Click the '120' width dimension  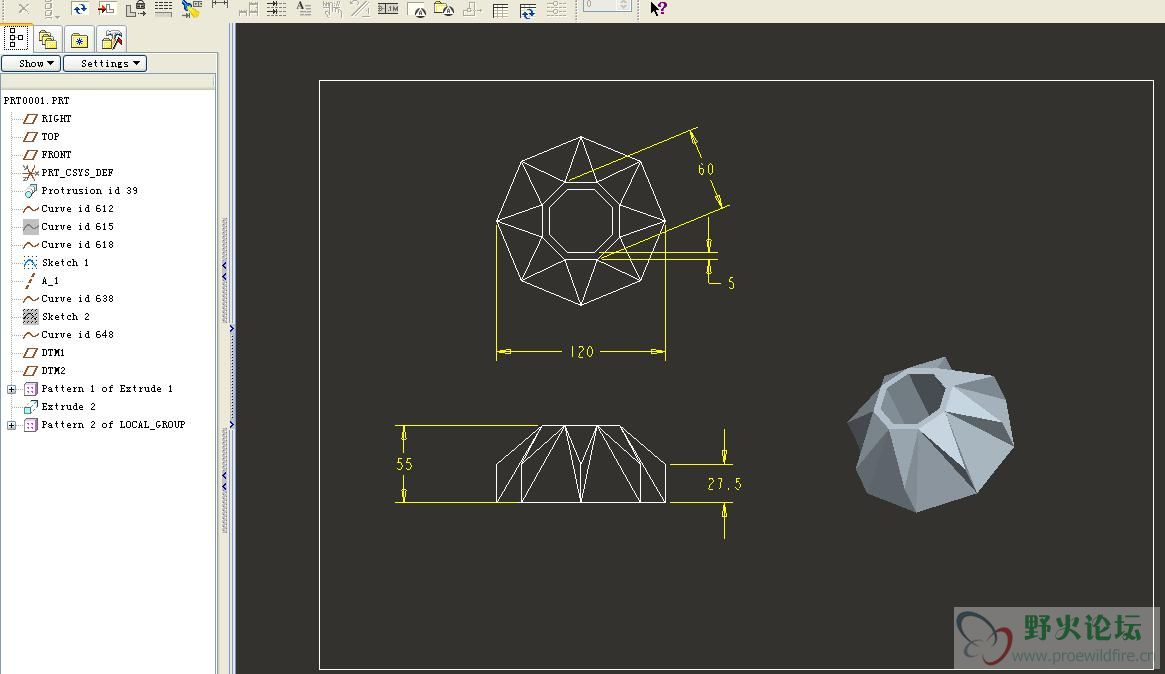582,352
